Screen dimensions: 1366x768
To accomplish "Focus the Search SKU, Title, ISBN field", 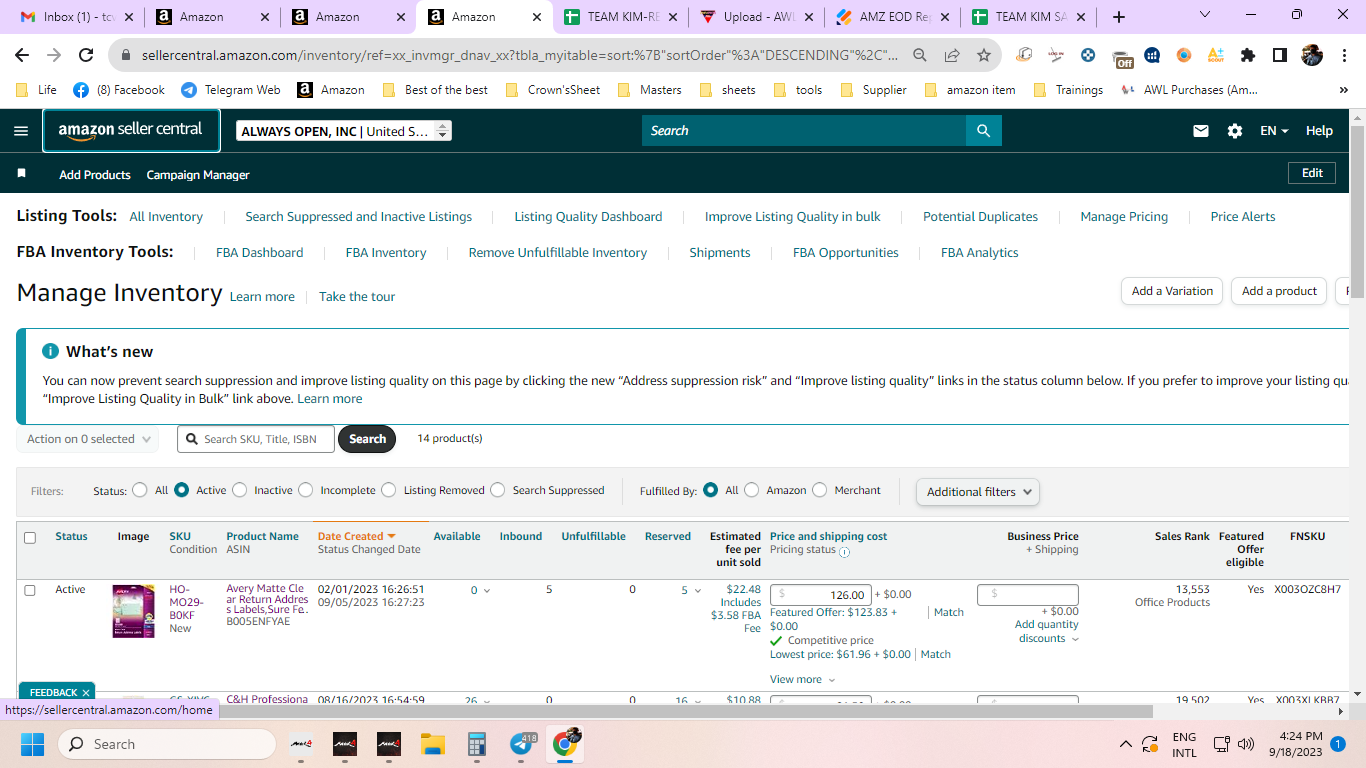I will pos(256,439).
